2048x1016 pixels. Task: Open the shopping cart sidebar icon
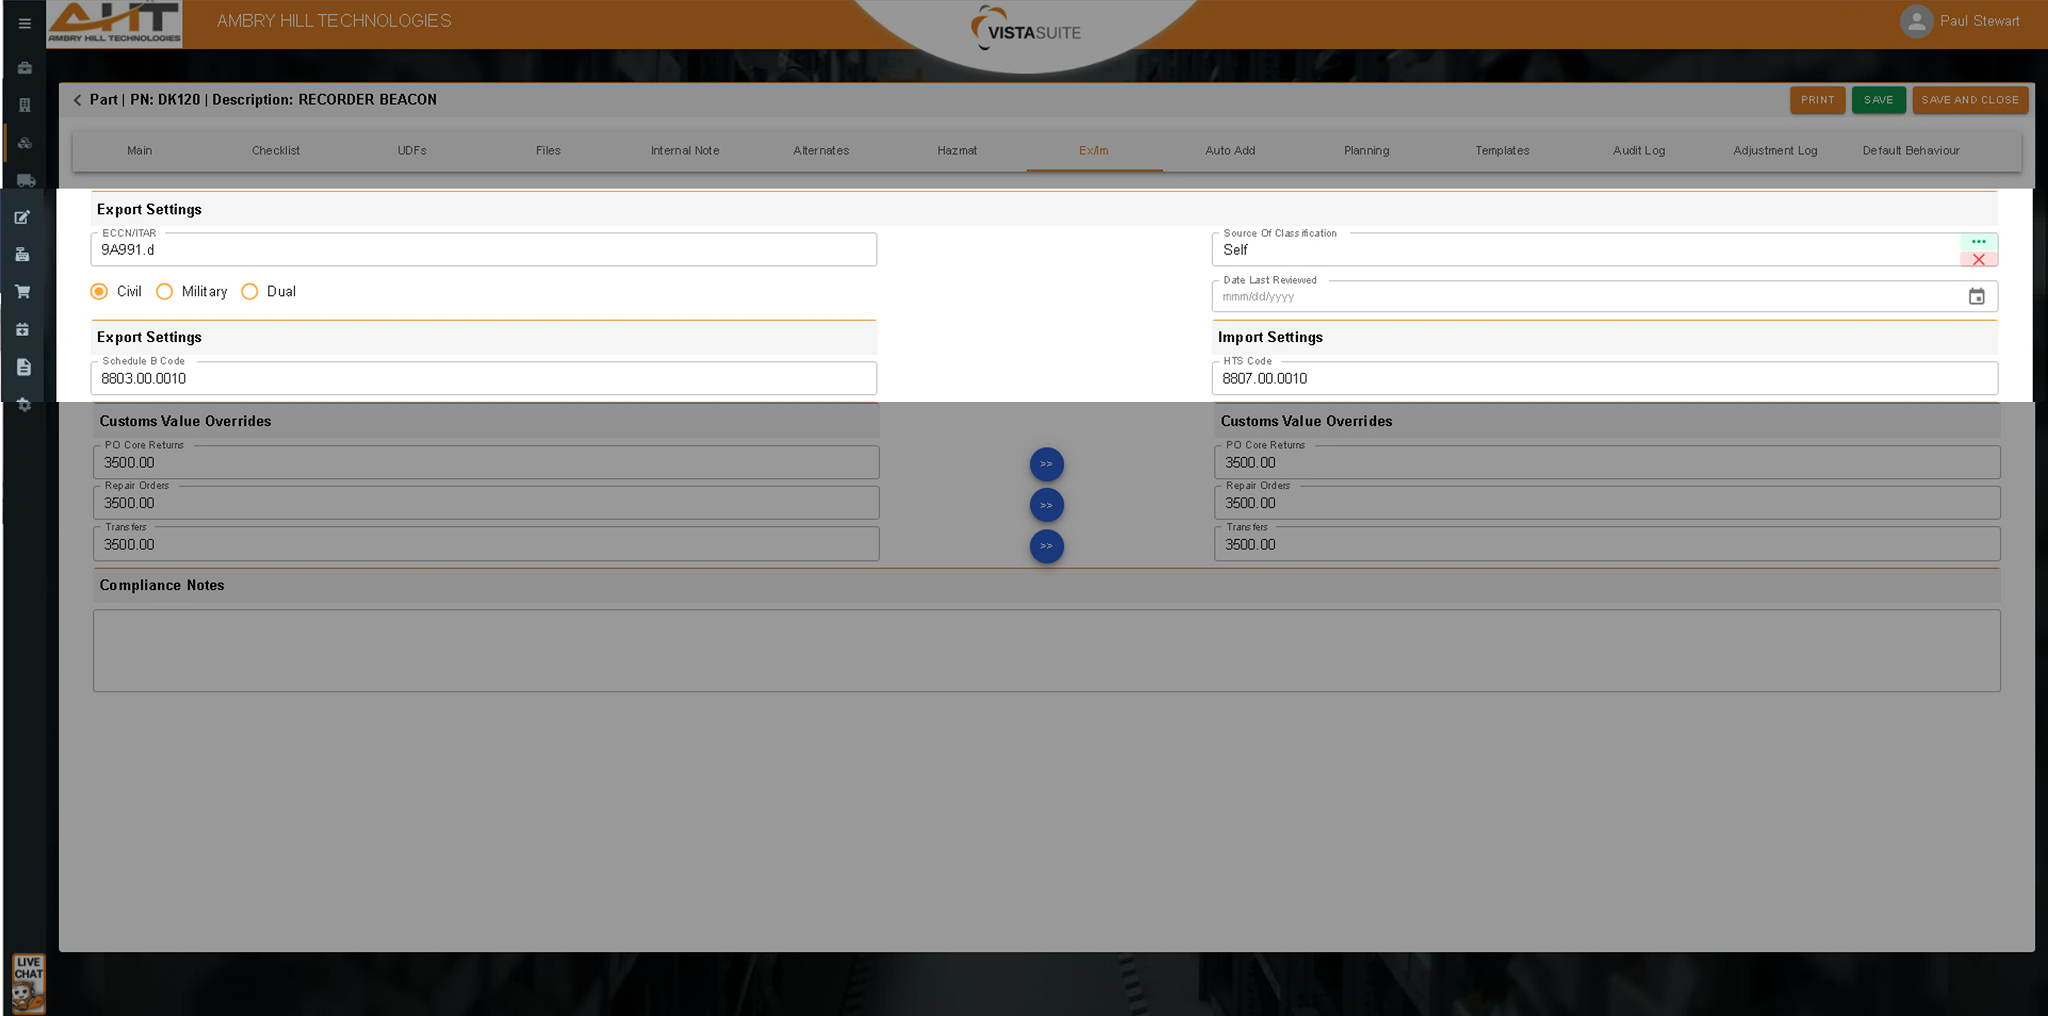click(23, 292)
